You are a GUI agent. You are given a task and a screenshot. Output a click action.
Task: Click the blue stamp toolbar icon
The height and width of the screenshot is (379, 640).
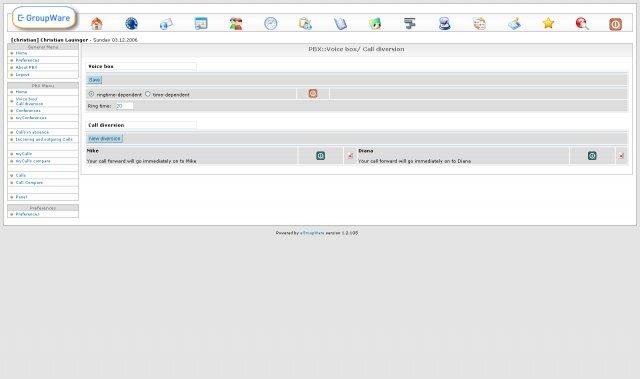point(444,24)
